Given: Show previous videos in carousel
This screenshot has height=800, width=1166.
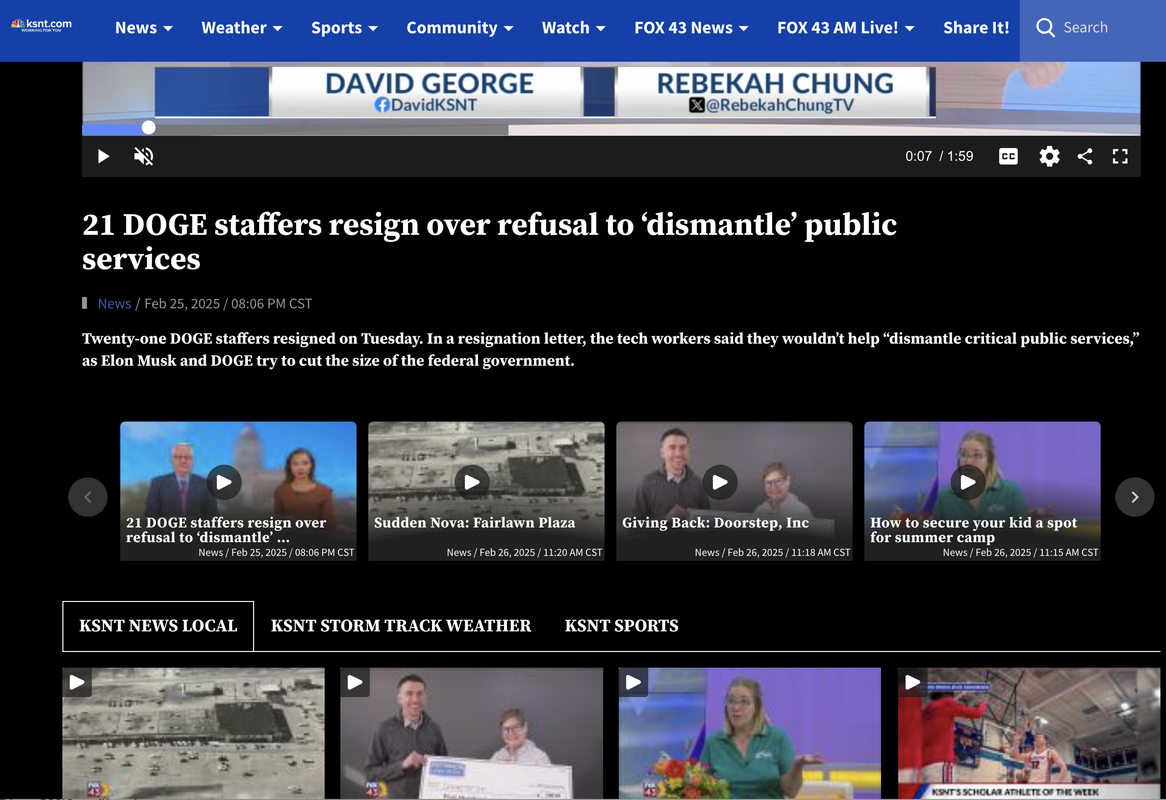Looking at the screenshot, I should pos(88,497).
